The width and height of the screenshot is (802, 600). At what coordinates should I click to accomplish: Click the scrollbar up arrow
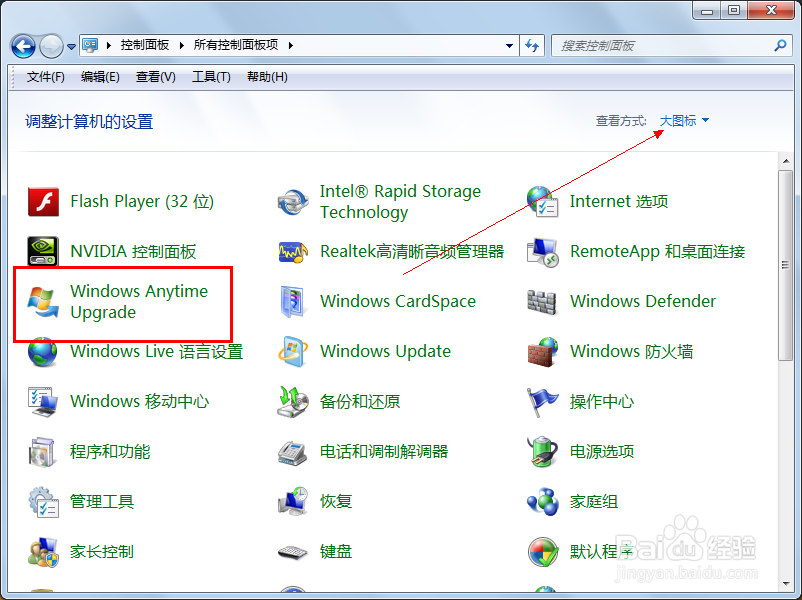(x=785, y=162)
